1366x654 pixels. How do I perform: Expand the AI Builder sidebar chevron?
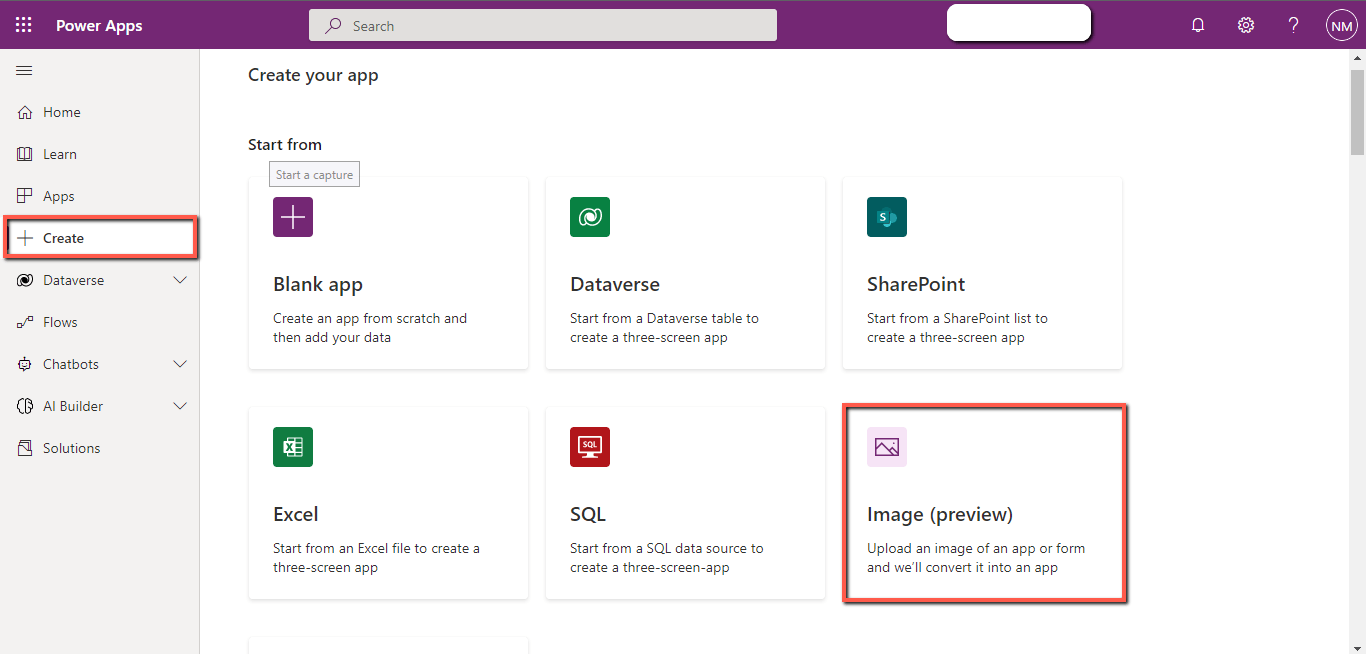tap(180, 406)
